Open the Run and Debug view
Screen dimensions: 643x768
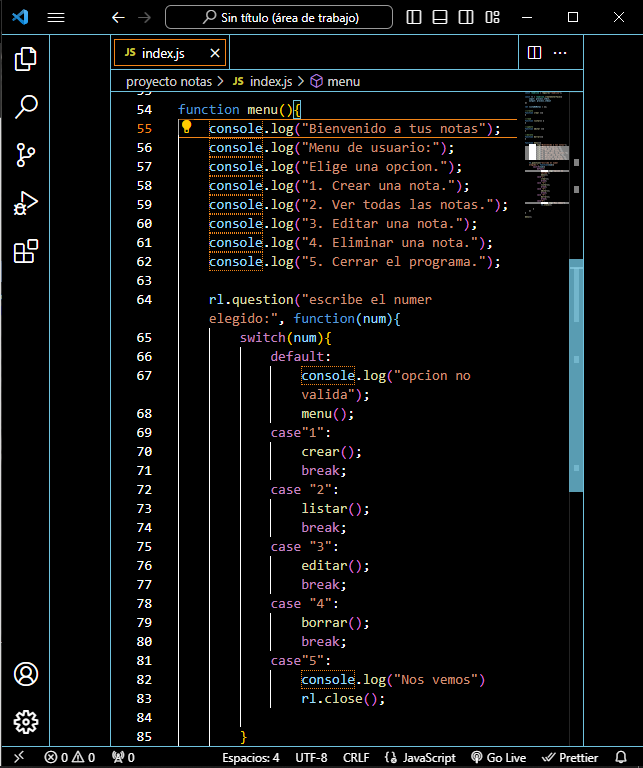coord(25,203)
